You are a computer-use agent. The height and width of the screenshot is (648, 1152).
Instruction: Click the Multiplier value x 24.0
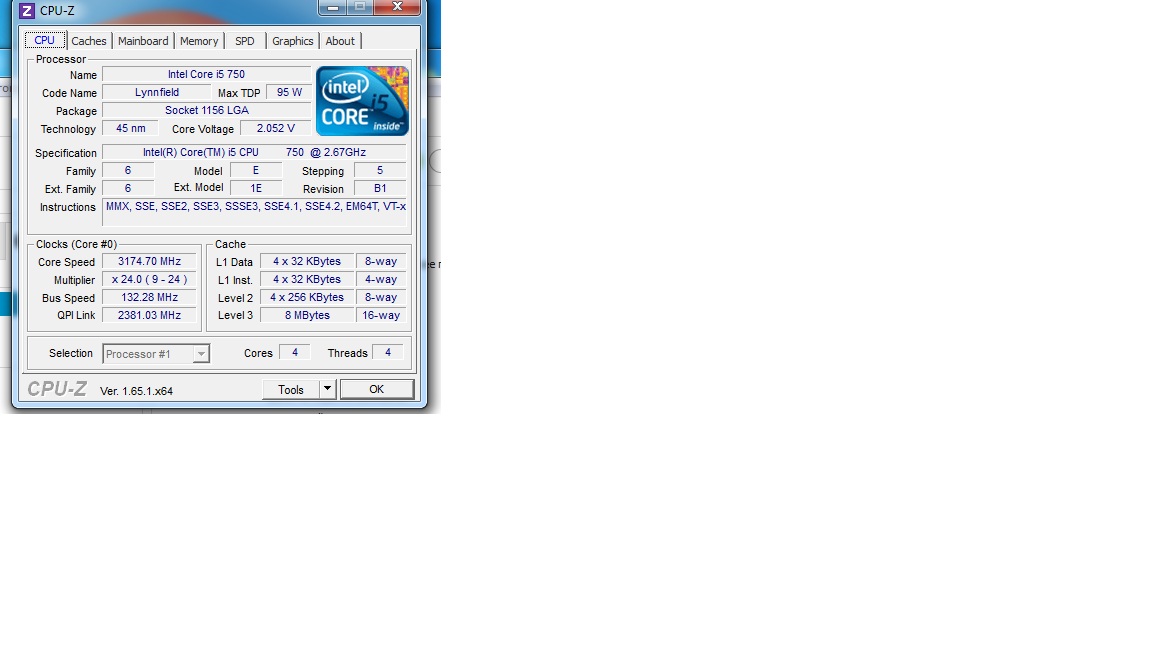pyautogui.click(x=149, y=279)
